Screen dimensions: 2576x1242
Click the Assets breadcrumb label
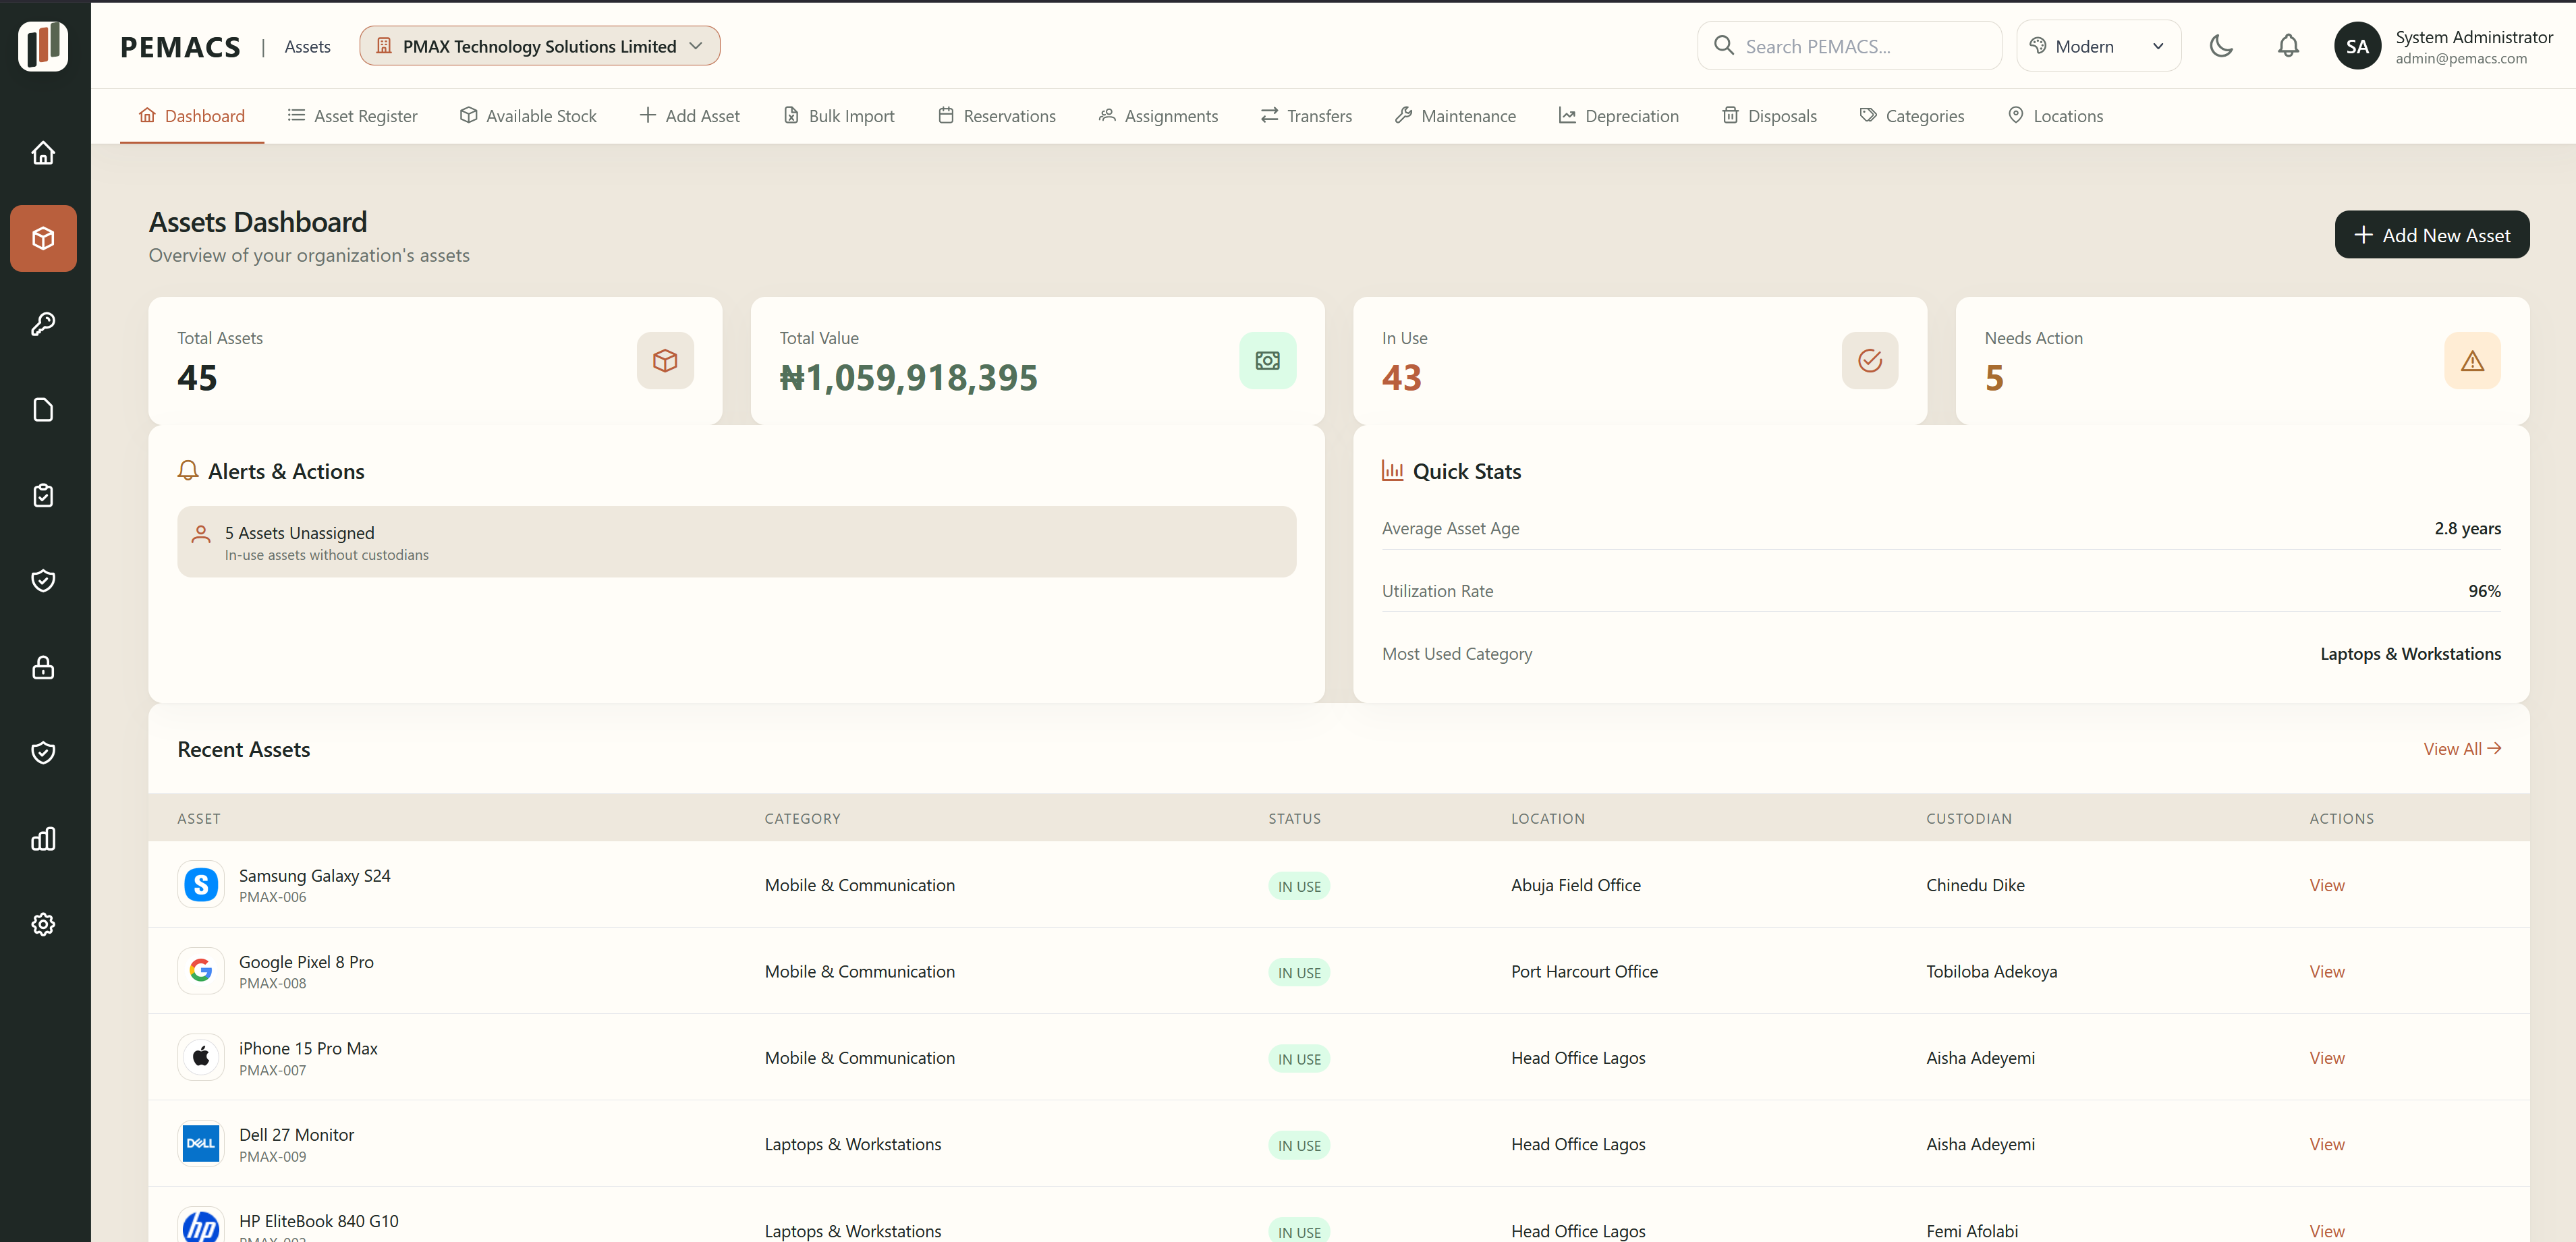pos(308,46)
